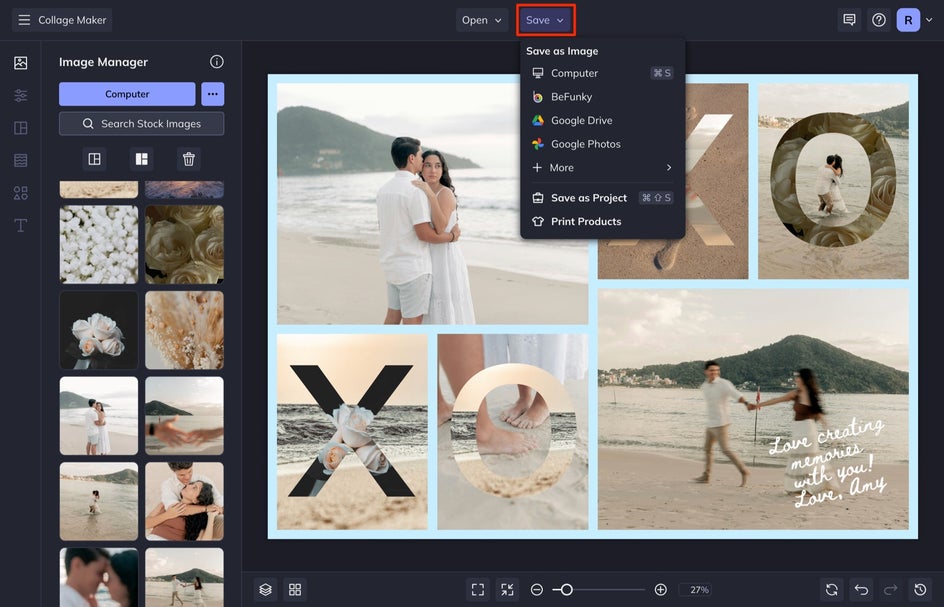Open the layers icon in bottom bar

click(265, 590)
